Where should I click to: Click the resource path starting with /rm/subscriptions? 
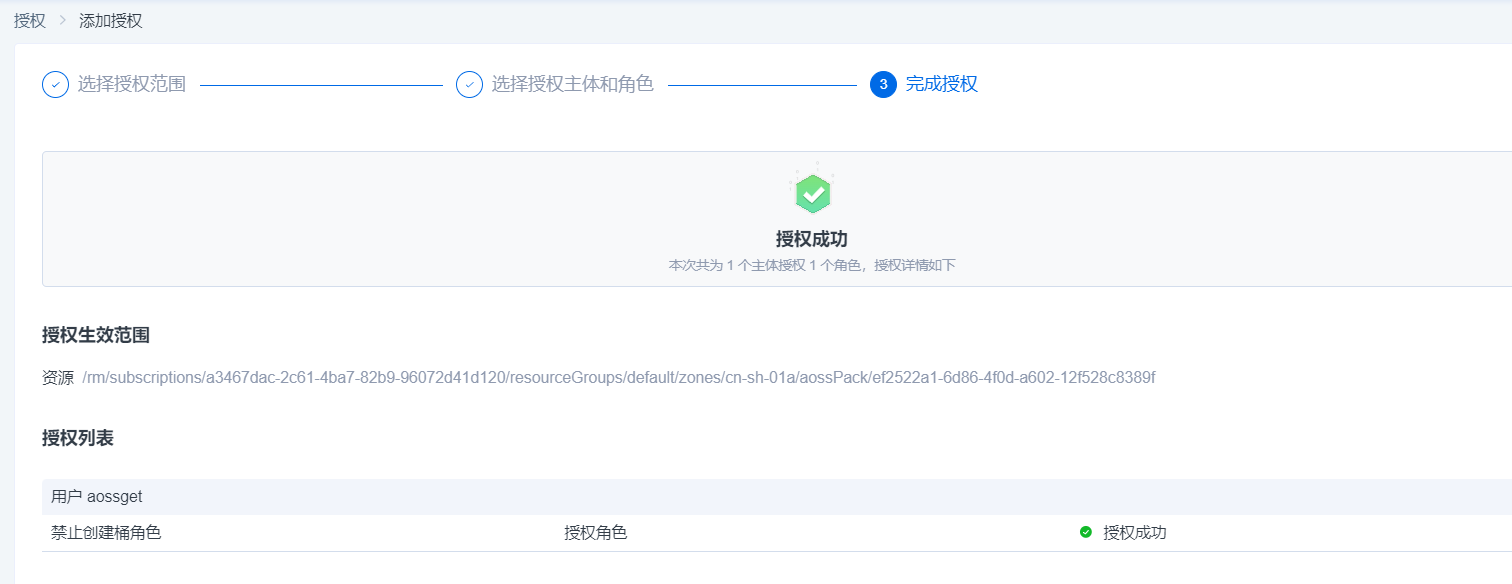coord(618,378)
